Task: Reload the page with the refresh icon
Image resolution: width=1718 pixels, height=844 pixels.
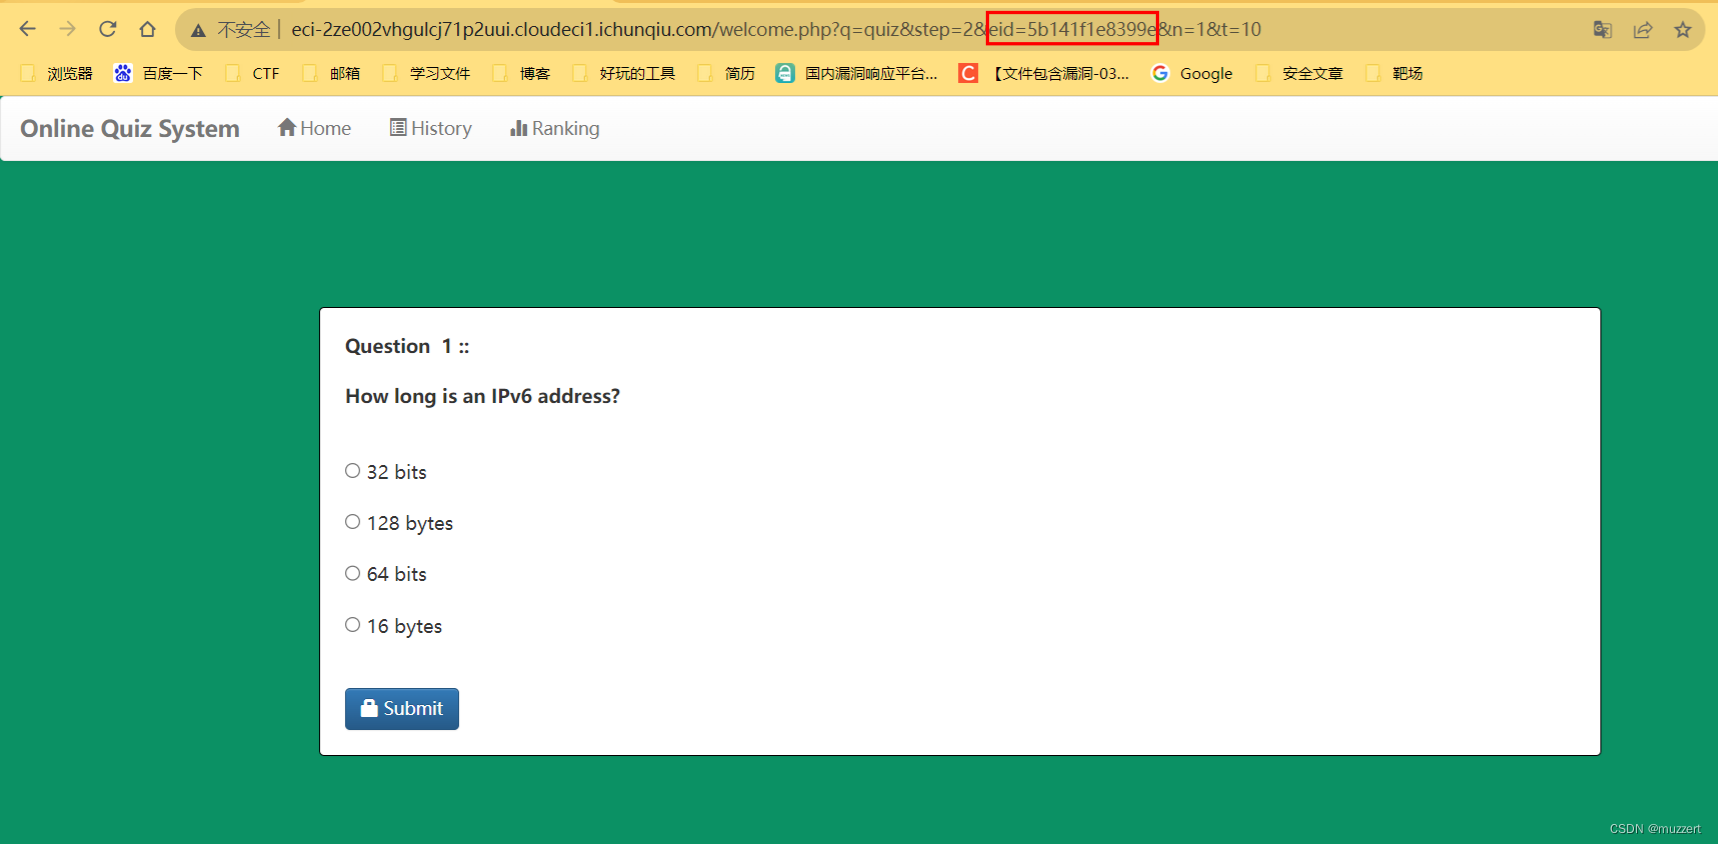Action: click(108, 29)
